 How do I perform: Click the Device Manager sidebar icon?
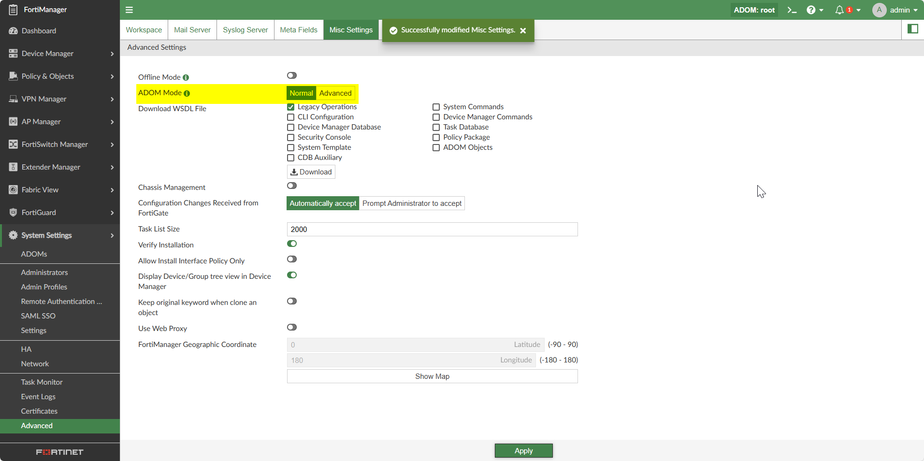point(13,54)
